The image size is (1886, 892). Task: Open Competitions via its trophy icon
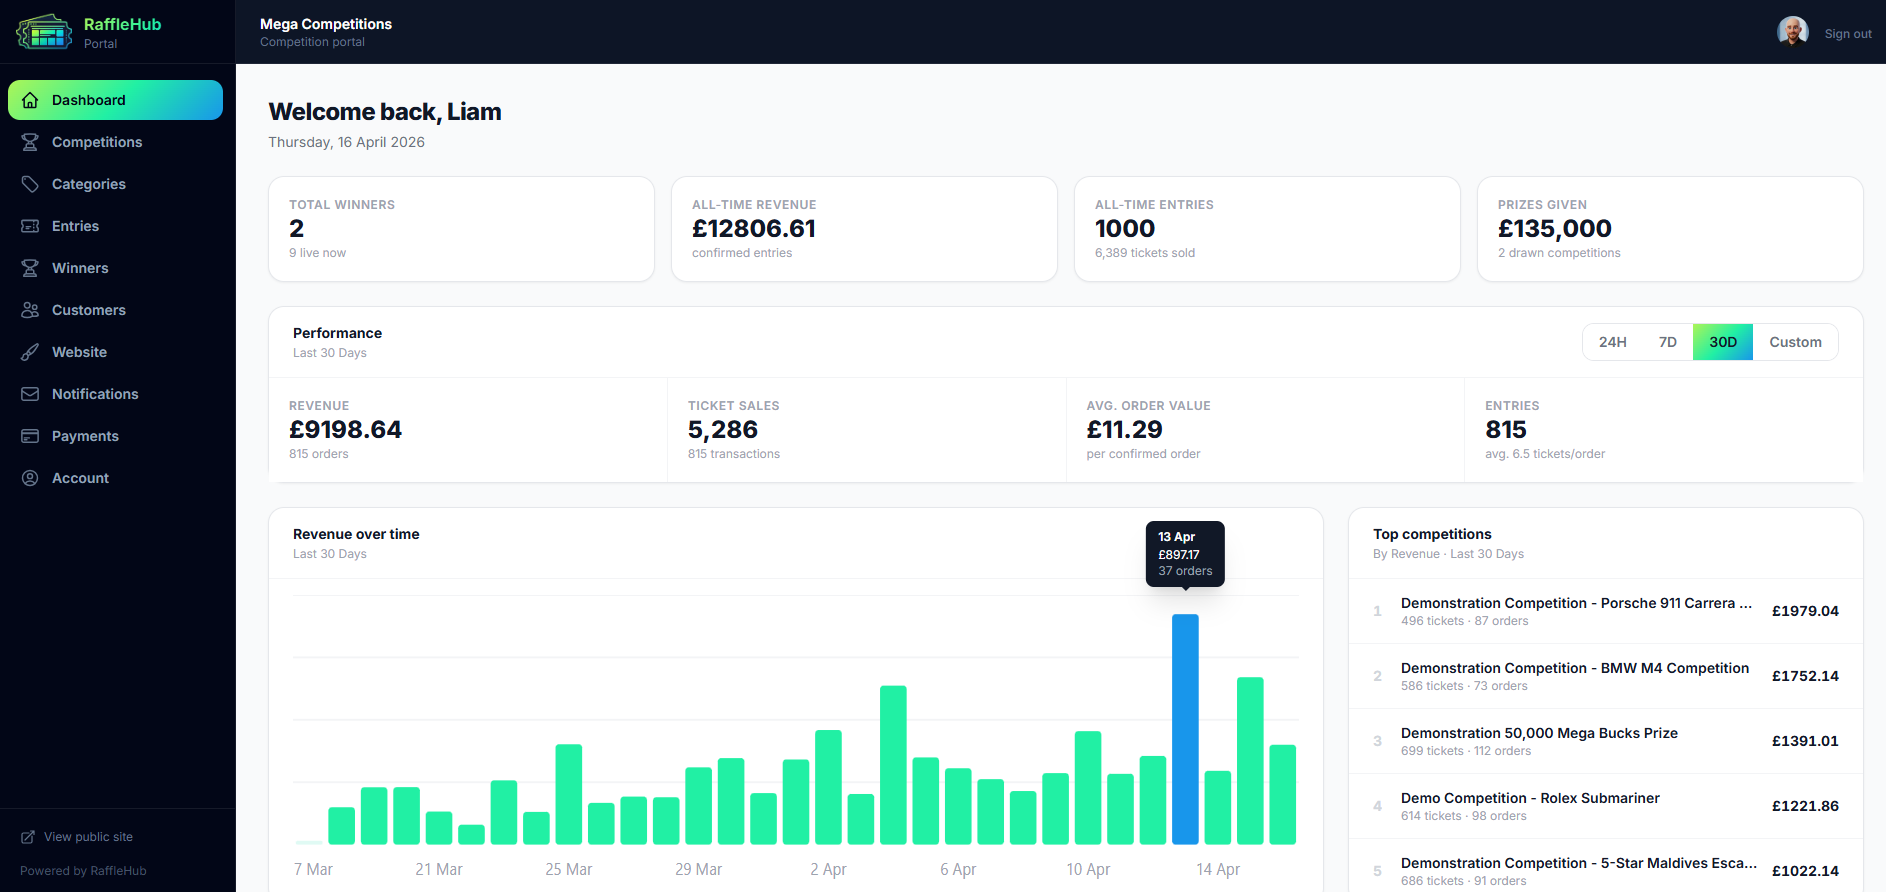point(30,142)
